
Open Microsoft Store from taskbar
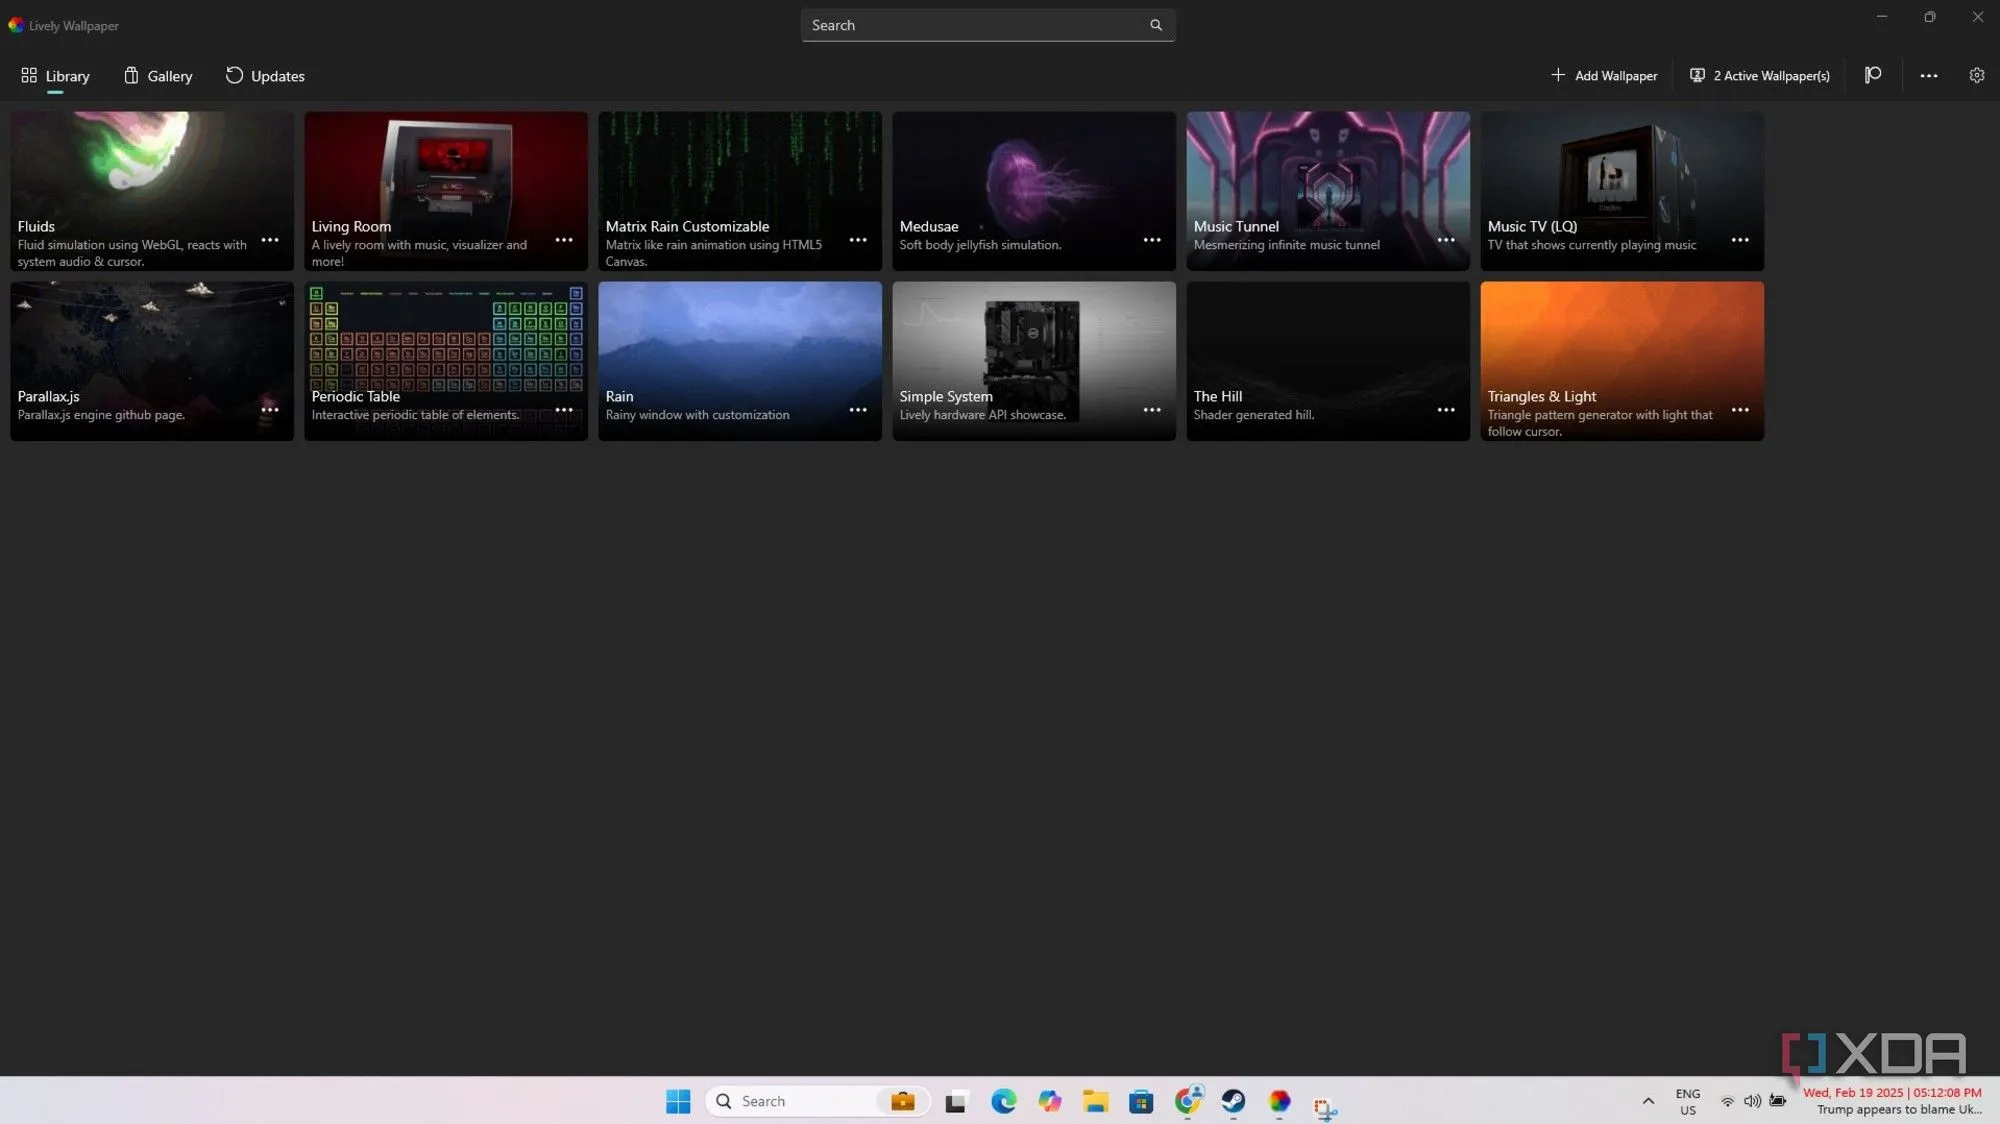coord(1141,1101)
